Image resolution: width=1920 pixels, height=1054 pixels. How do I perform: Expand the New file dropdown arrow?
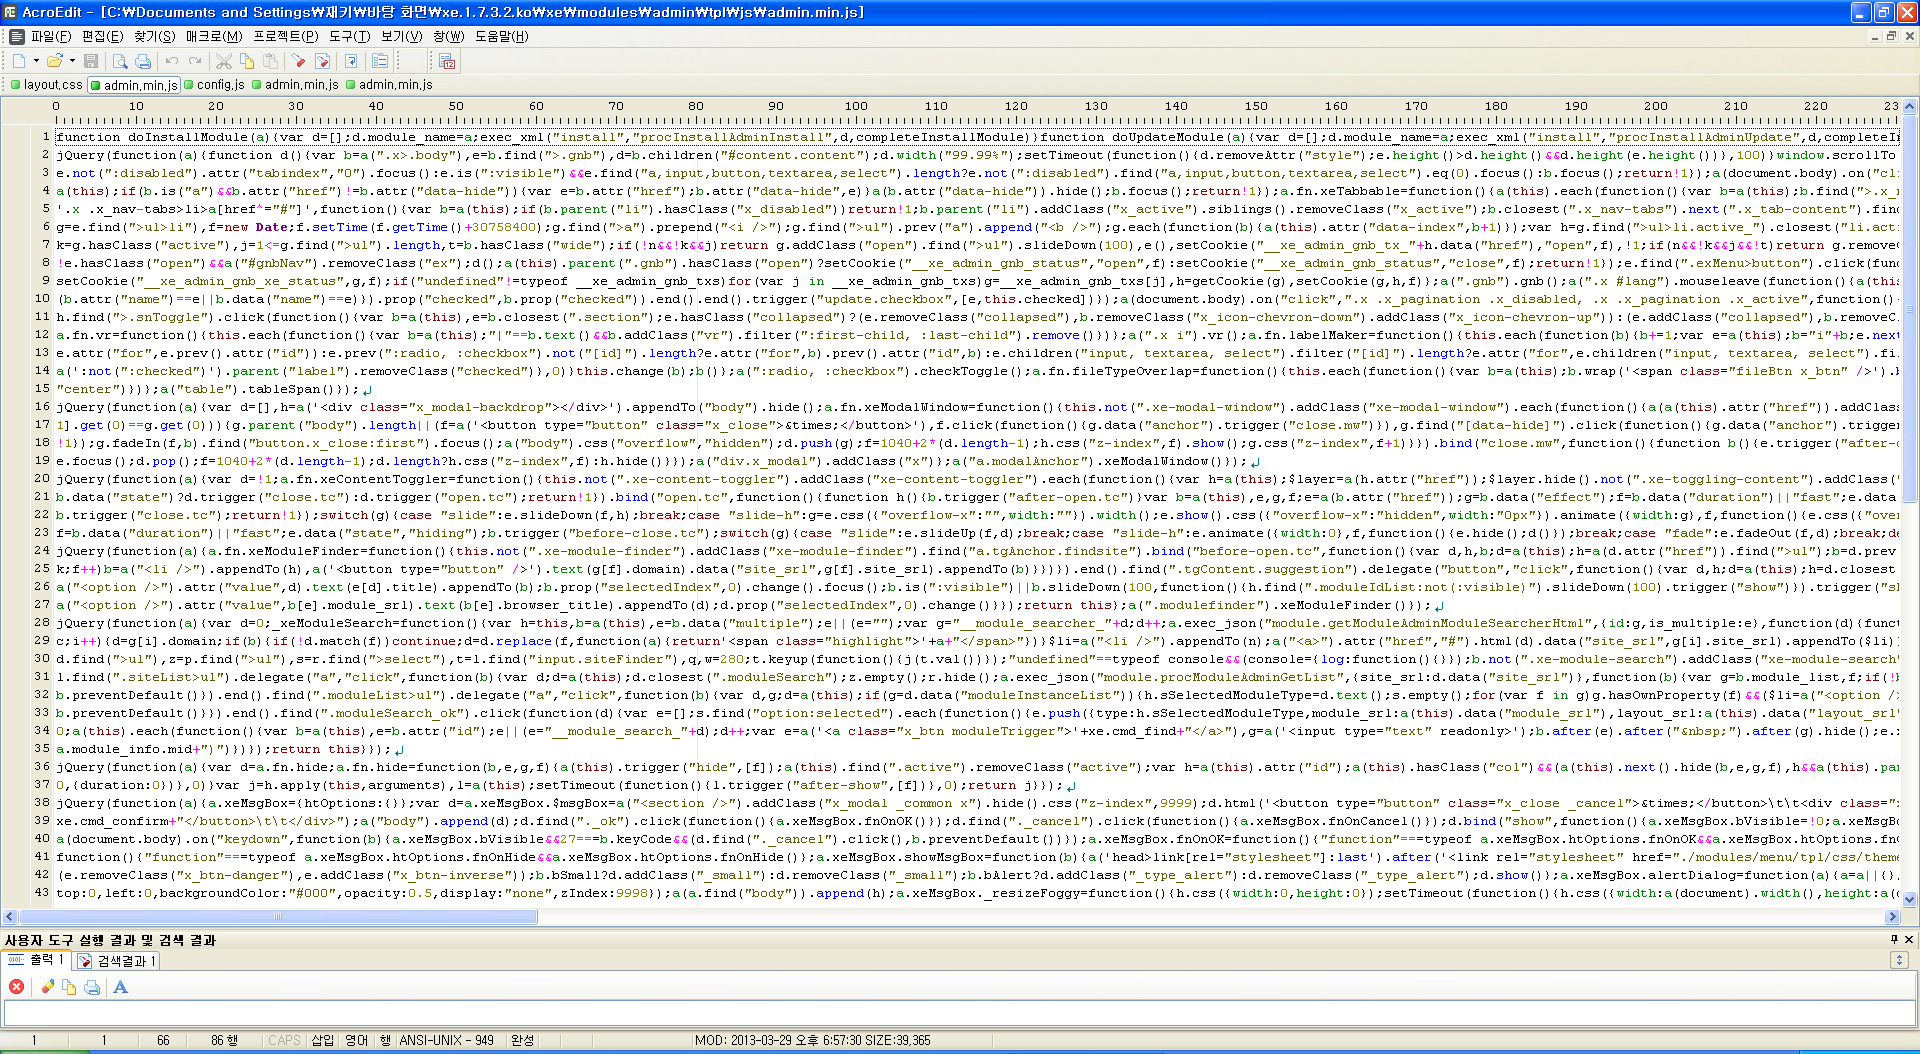(x=36, y=62)
